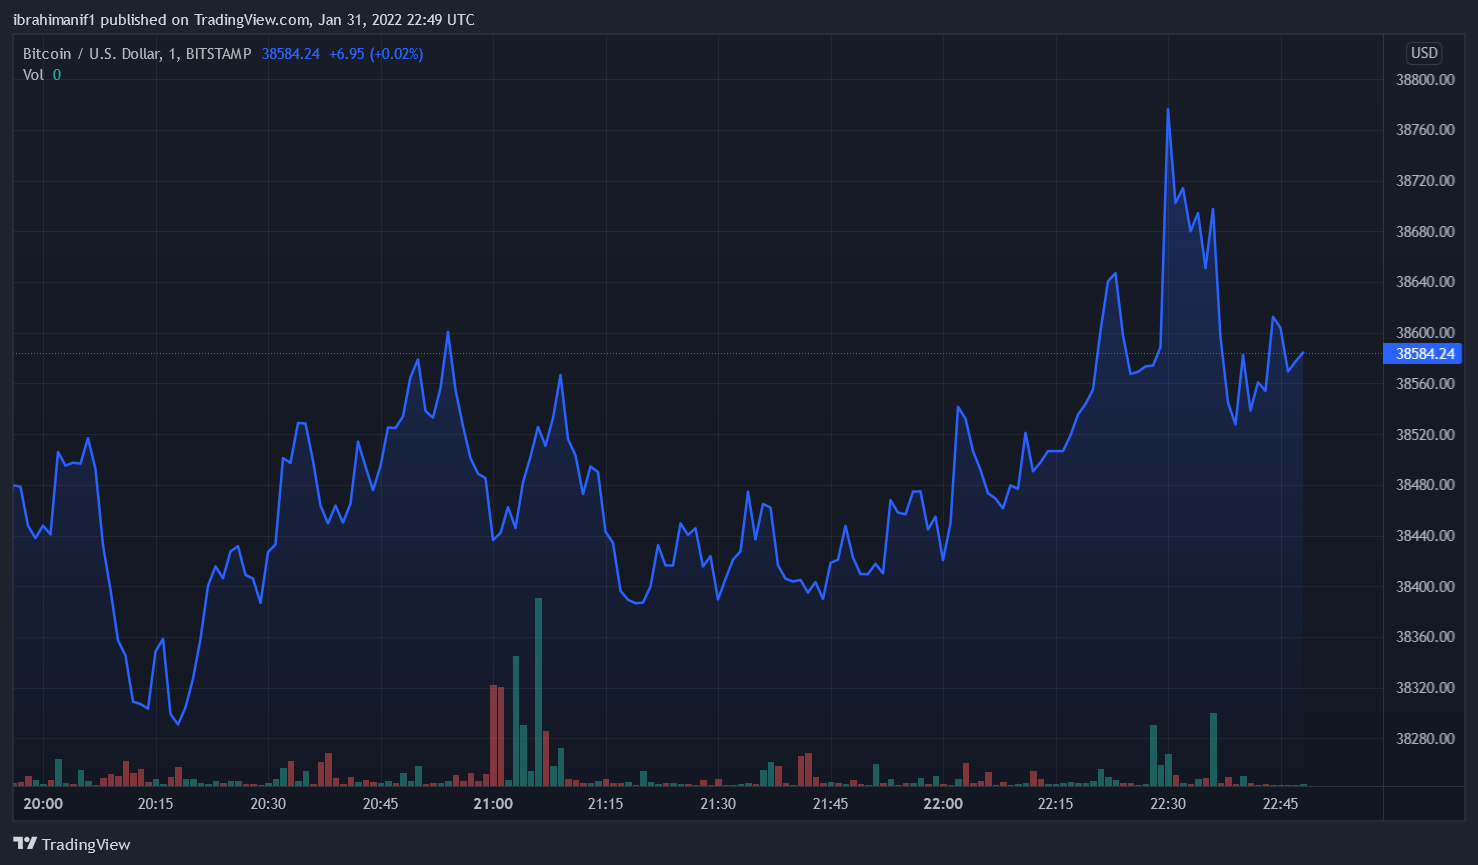Image resolution: width=1478 pixels, height=865 pixels.
Task: Click the Vol indicator label
Action: point(31,74)
